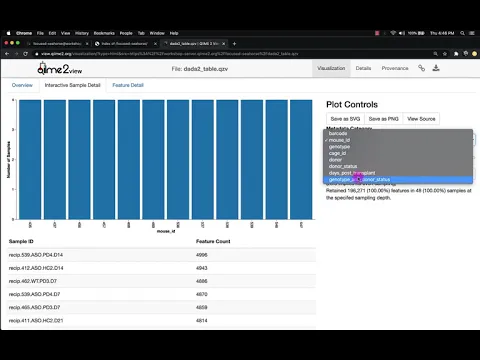This screenshot has width=480, height=360.
Task: Click the yellow profile avatar icon
Action: coord(475,54)
